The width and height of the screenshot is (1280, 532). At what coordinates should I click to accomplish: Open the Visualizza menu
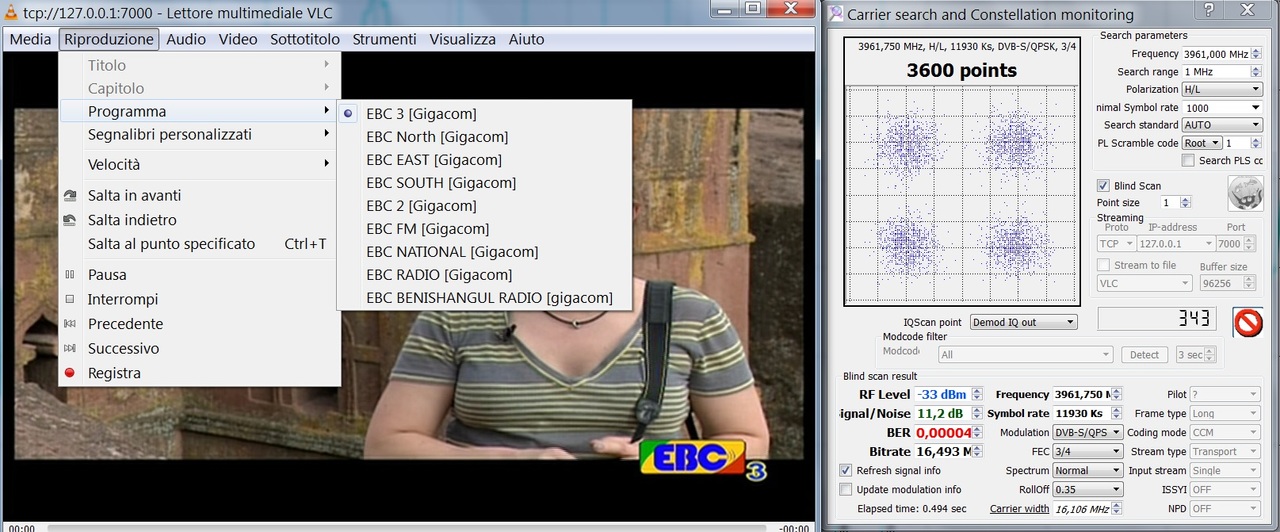click(x=462, y=39)
